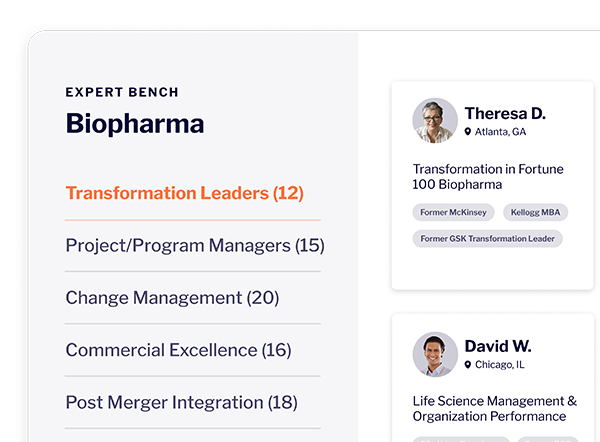Viewport: 600px width, 442px height.
Task: Click Theresa D.'s profile photo
Action: coord(435,120)
